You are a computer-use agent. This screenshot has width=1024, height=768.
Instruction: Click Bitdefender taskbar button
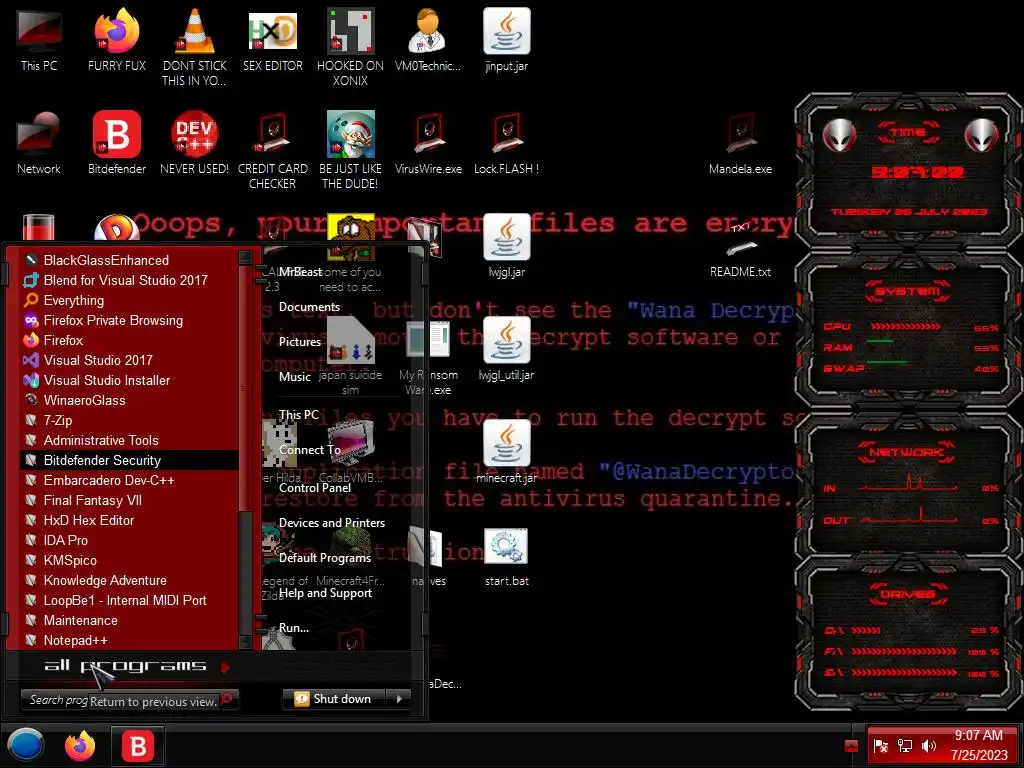[x=138, y=745]
